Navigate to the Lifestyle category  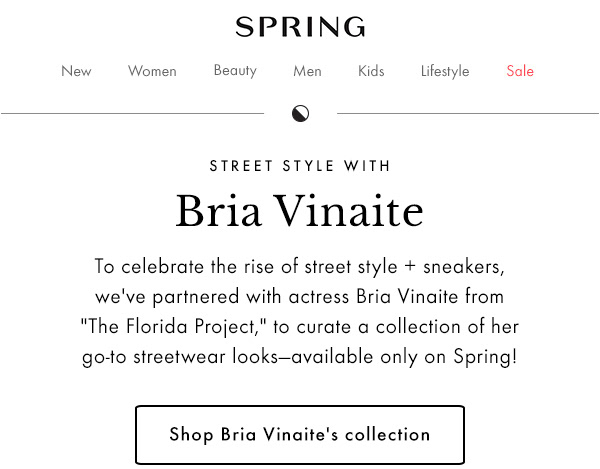point(445,71)
